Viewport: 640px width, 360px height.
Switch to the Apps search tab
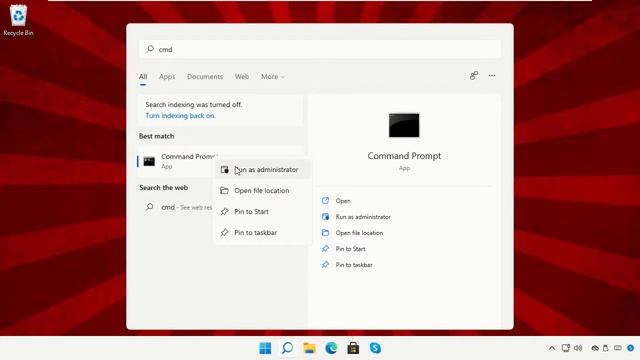[x=167, y=77]
